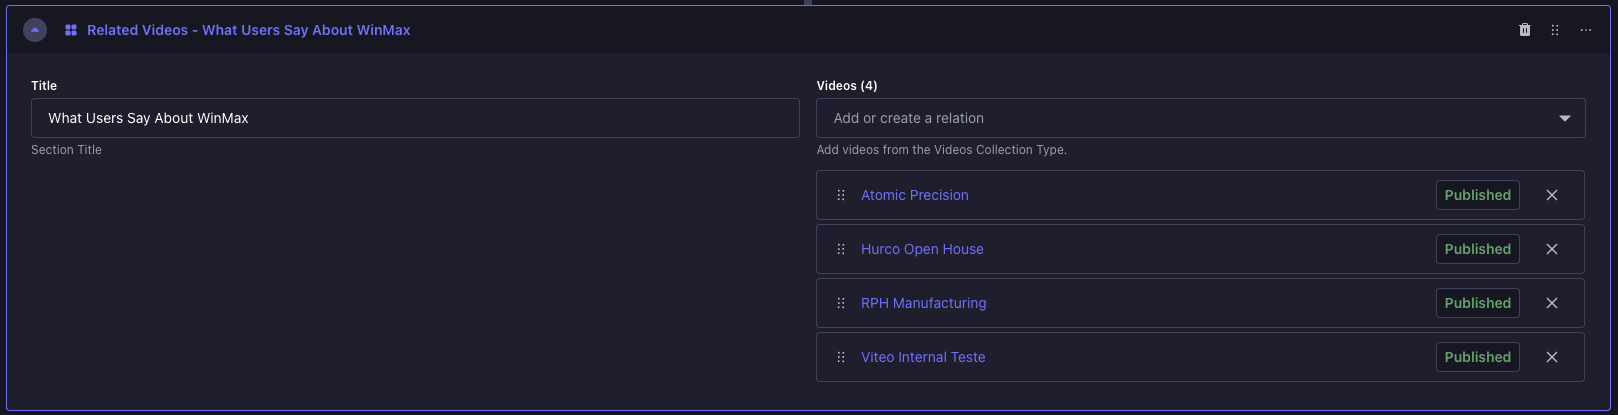The height and width of the screenshot is (415, 1618).
Task: Remove Viteo Internal Teste relation
Action: 1552,357
